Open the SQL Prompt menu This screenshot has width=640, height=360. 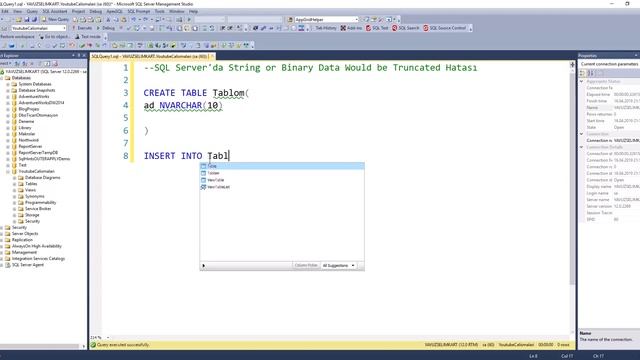click(138, 11)
